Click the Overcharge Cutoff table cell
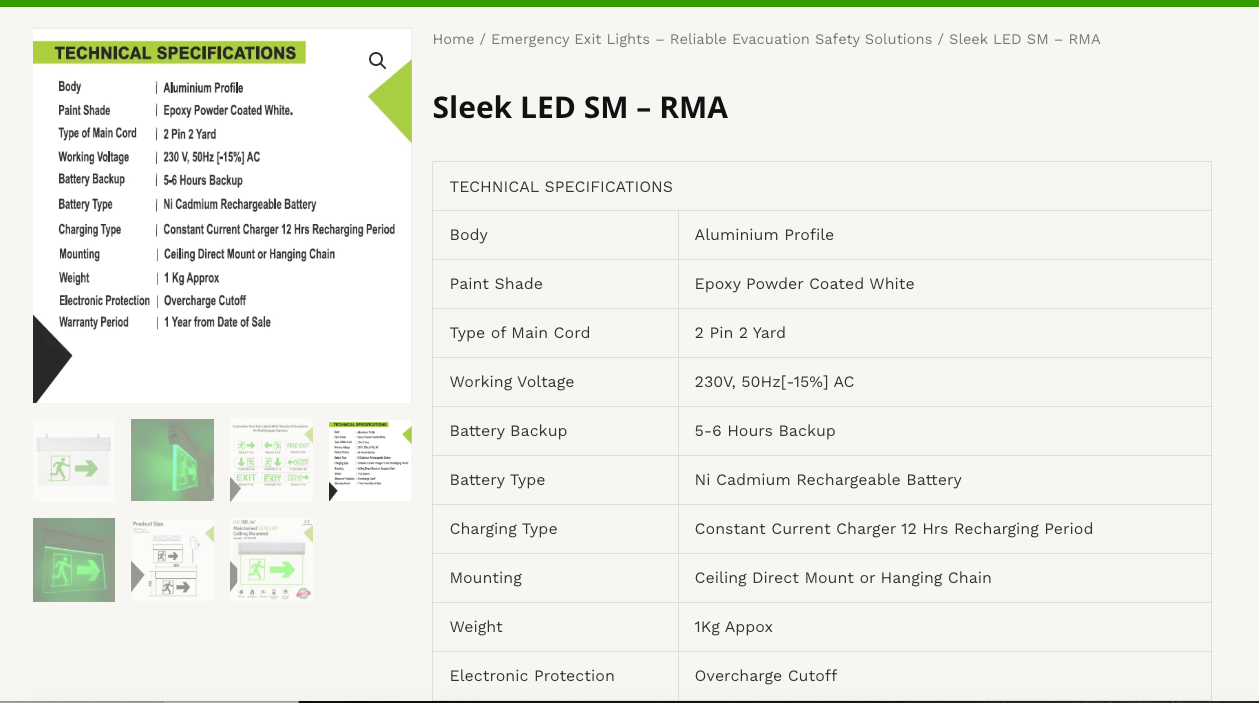Viewport: 1259px width, 703px height. [x=945, y=676]
